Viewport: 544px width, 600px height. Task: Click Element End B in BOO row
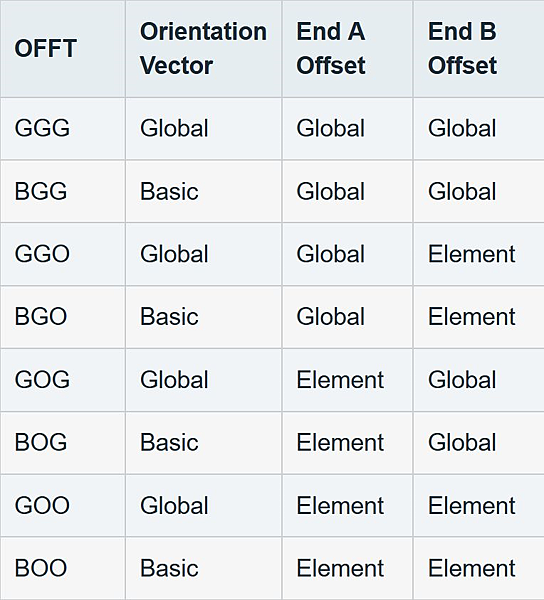(x=471, y=568)
